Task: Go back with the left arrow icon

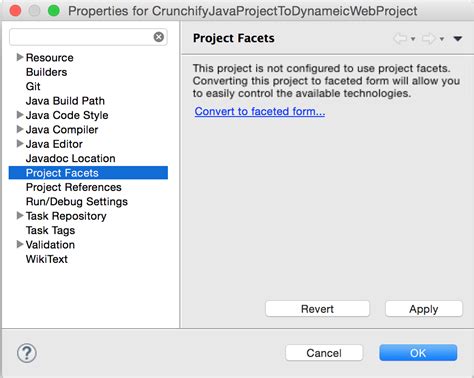Action: pos(400,39)
